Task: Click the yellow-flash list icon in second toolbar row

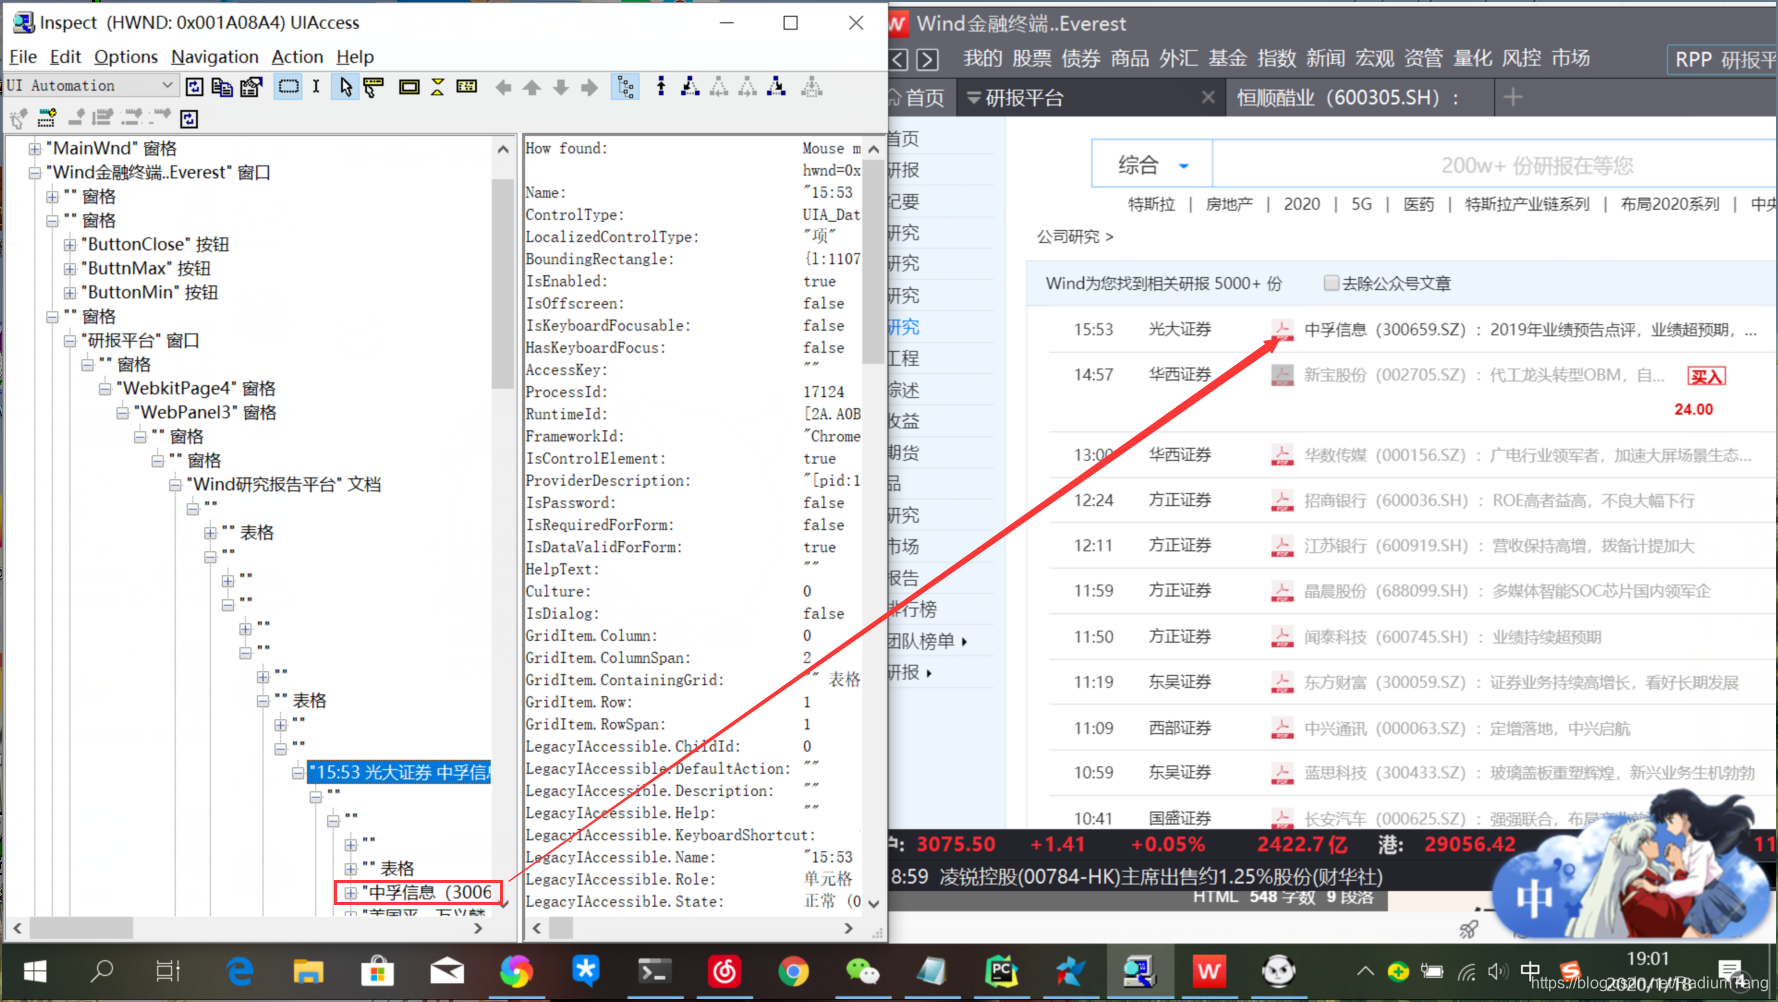Action: (46, 119)
